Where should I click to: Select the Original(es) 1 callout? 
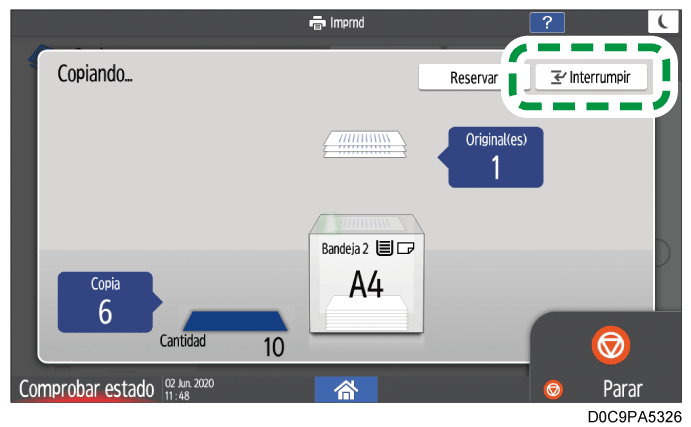[495, 157]
